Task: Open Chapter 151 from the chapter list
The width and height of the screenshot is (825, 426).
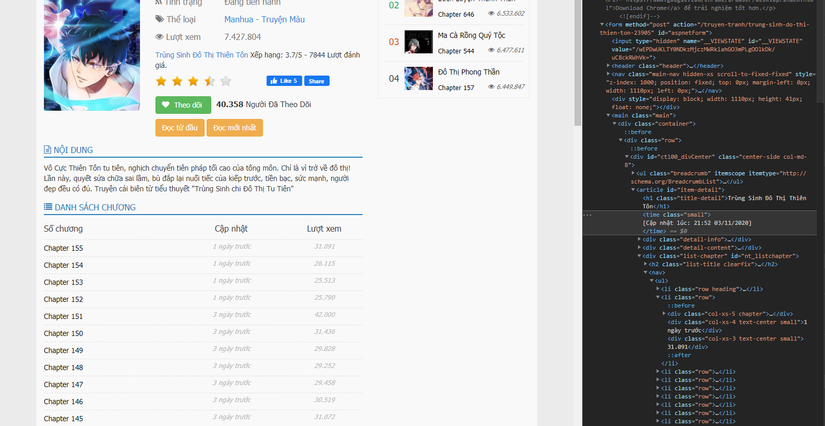Action: click(63, 317)
